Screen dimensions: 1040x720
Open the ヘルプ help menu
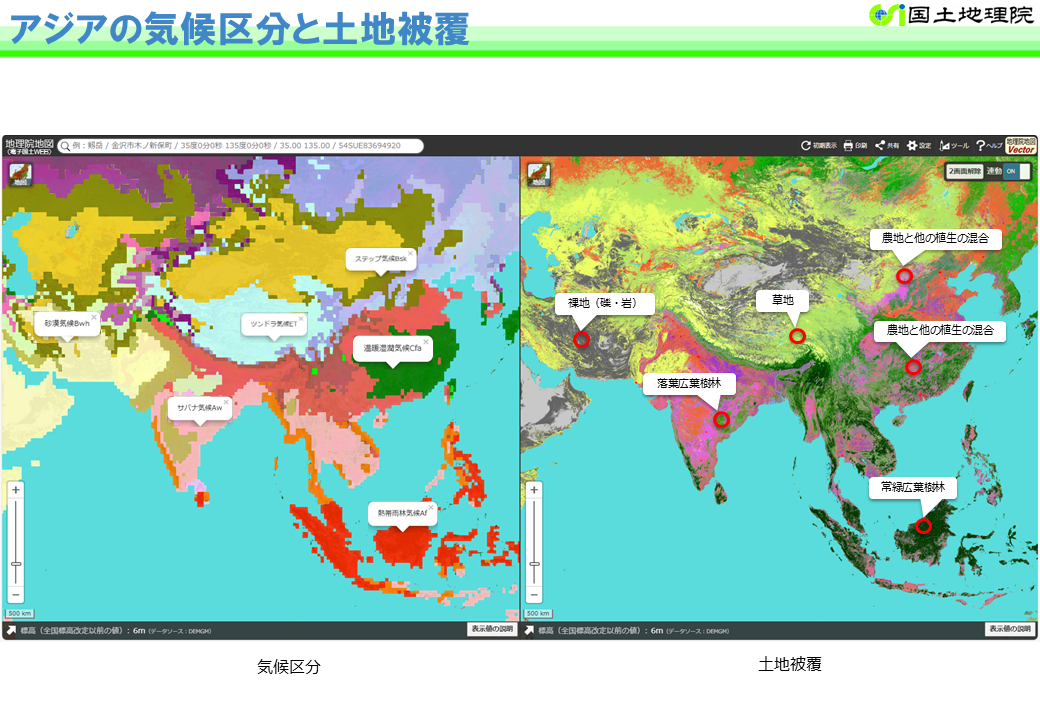pyautogui.click(x=988, y=145)
